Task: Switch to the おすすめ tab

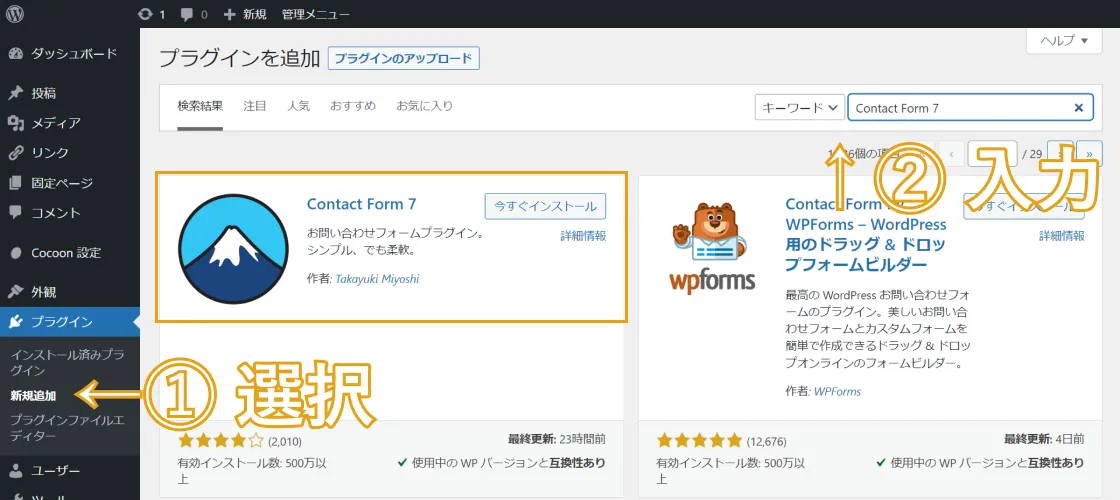Action: [352, 106]
